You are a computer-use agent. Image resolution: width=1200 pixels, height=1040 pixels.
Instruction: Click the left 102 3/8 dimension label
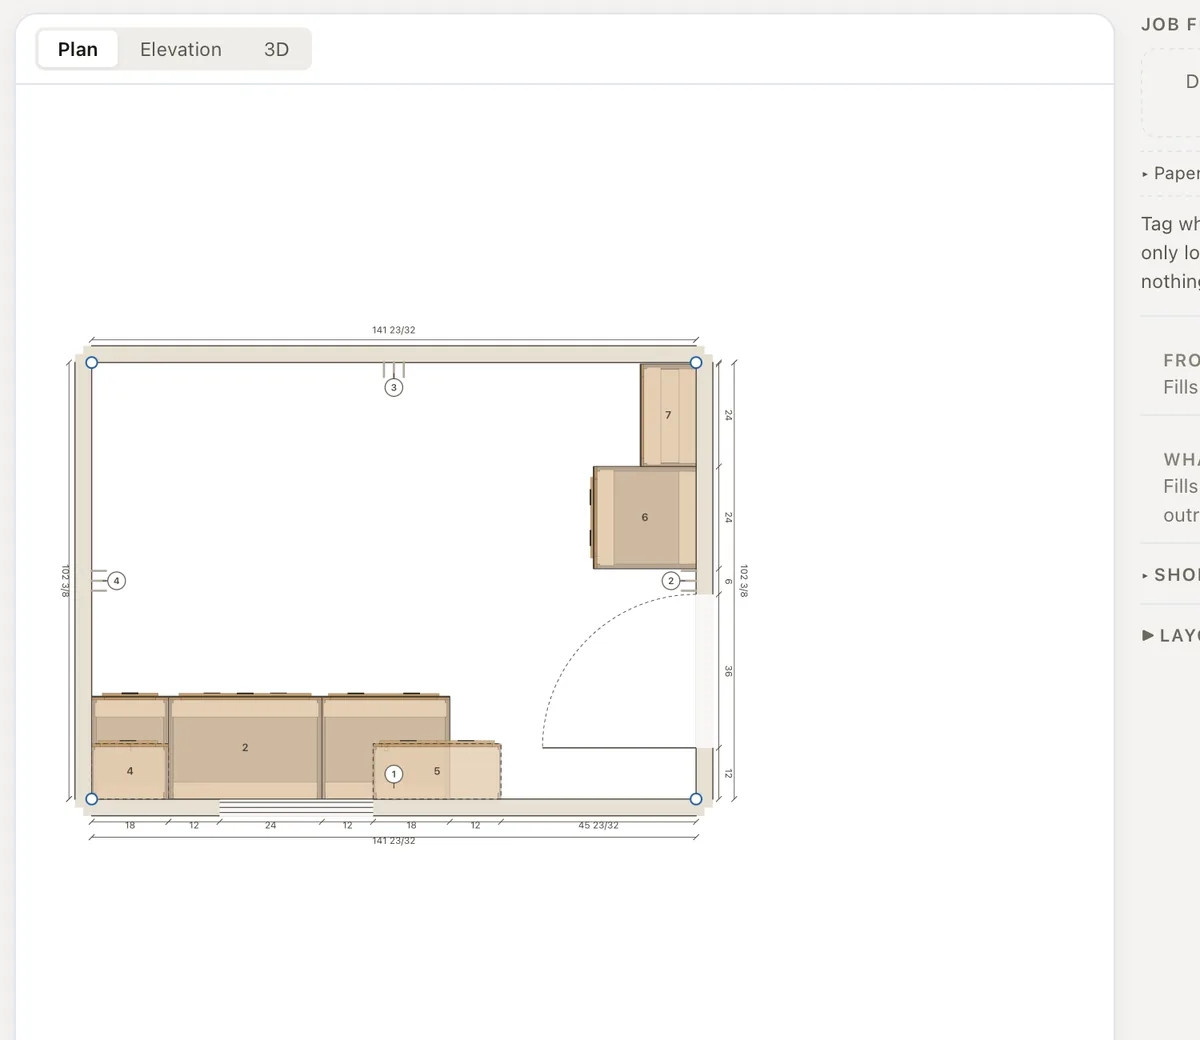(x=66, y=581)
